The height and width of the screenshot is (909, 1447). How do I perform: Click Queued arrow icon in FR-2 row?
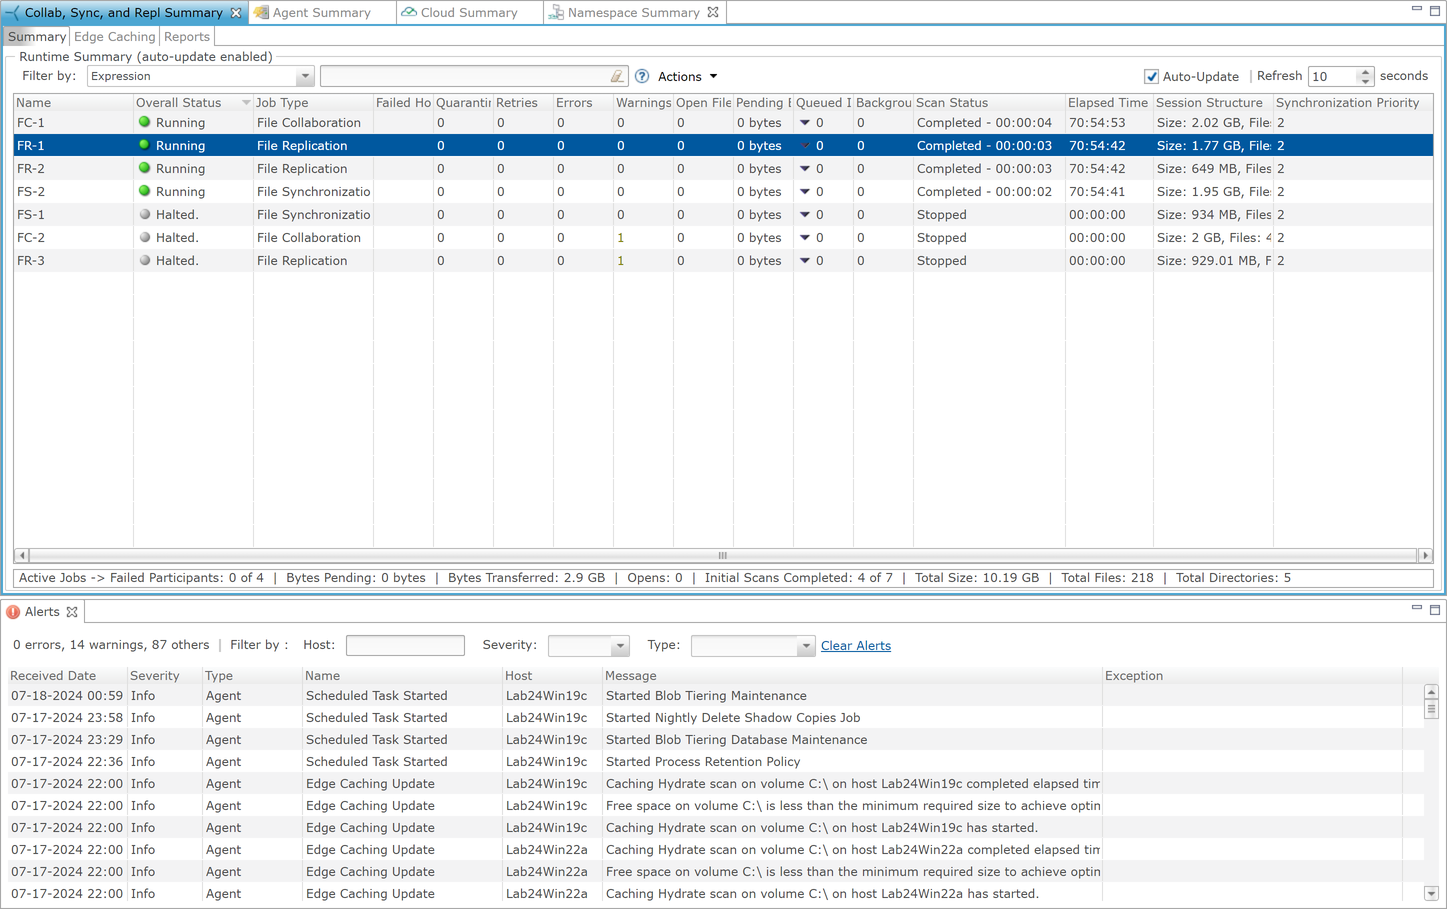pyautogui.click(x=805, y=169)
